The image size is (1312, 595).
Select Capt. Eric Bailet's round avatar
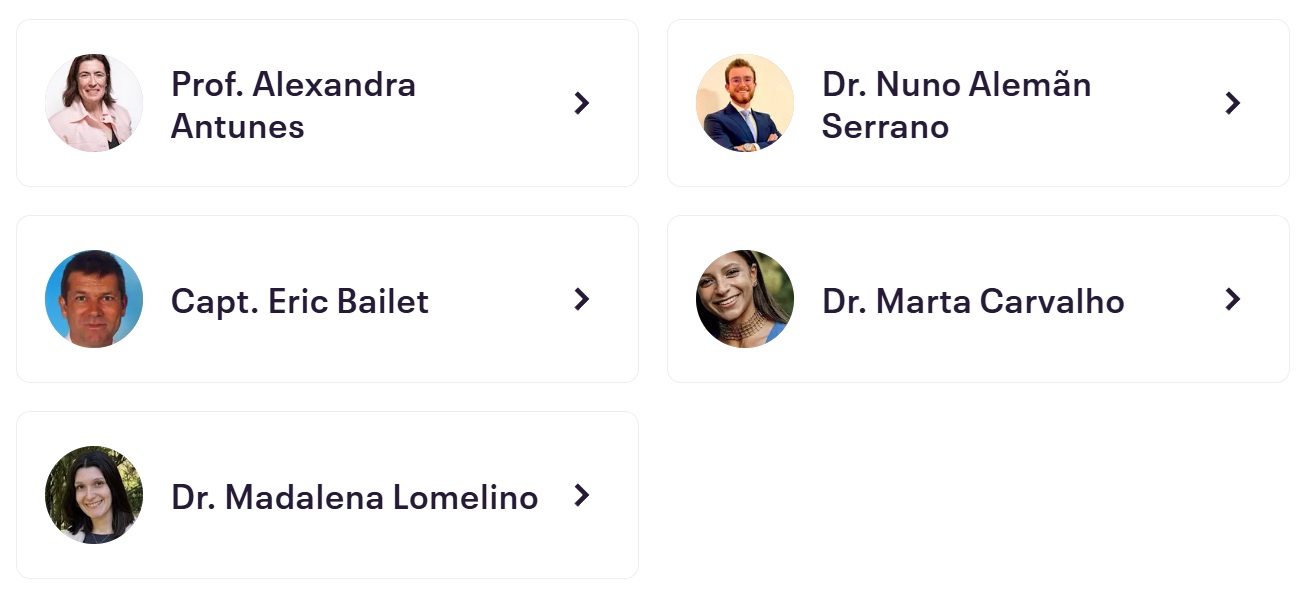point(94,299)
